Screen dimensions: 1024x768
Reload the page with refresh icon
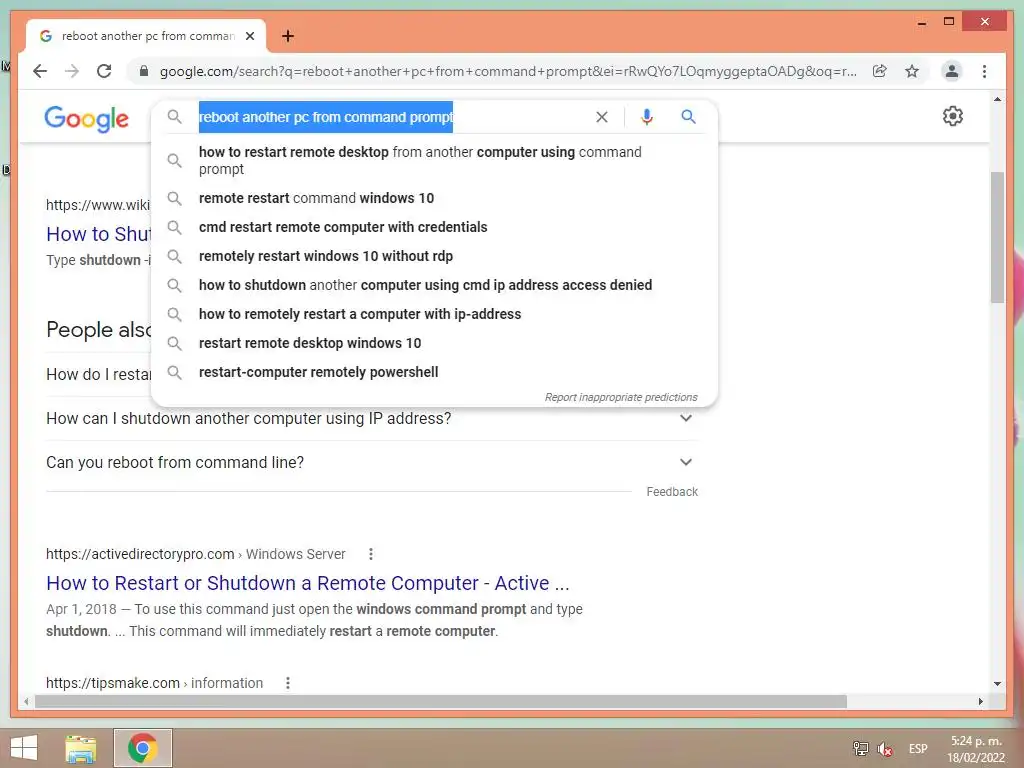(x=104, y=71)
